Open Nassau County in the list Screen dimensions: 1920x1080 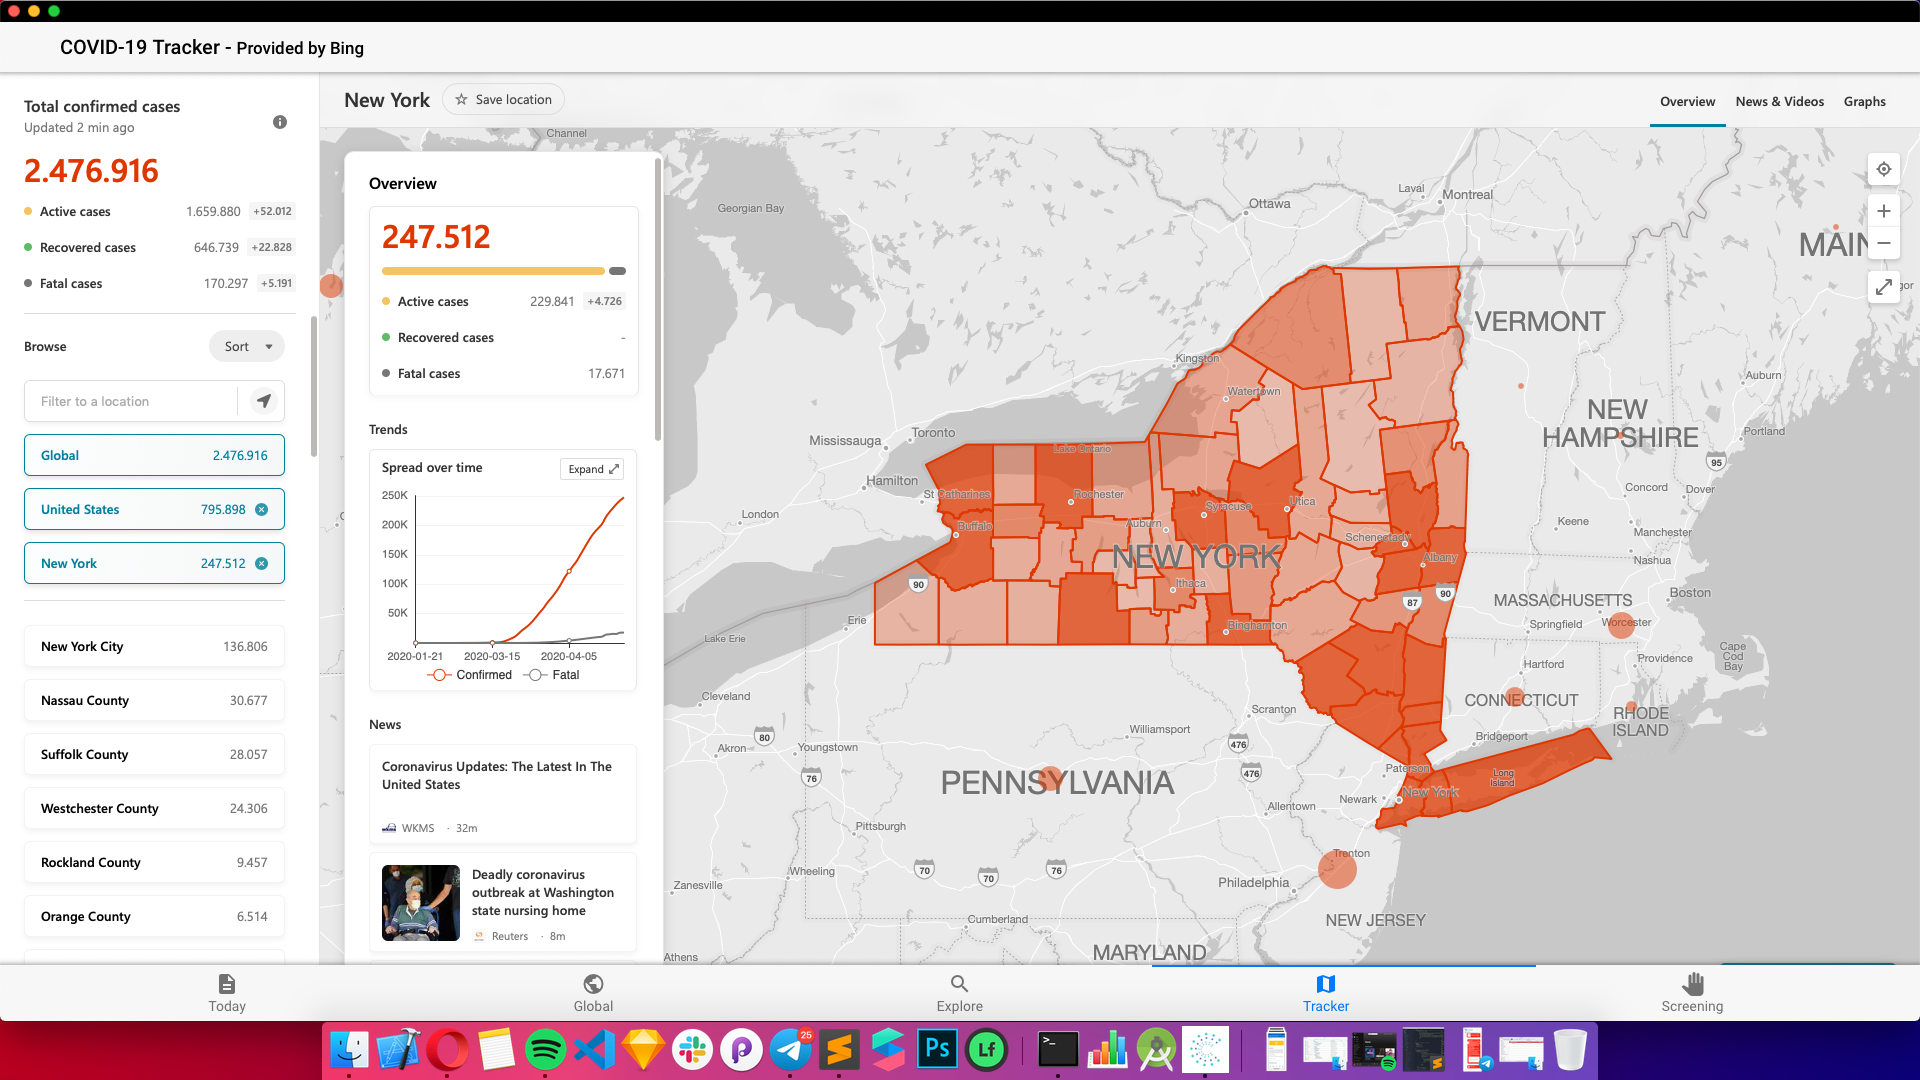pos(154,700)
